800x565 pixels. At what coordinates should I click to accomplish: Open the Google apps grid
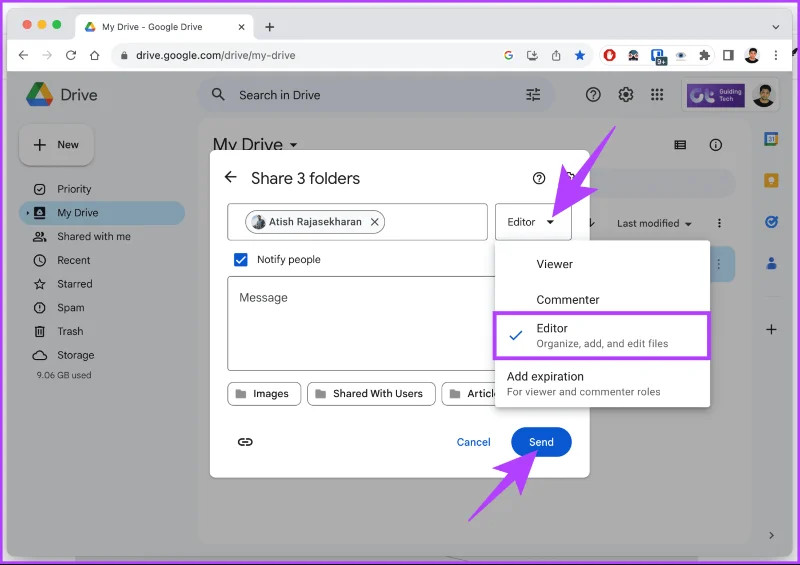[x=657, y=94]
